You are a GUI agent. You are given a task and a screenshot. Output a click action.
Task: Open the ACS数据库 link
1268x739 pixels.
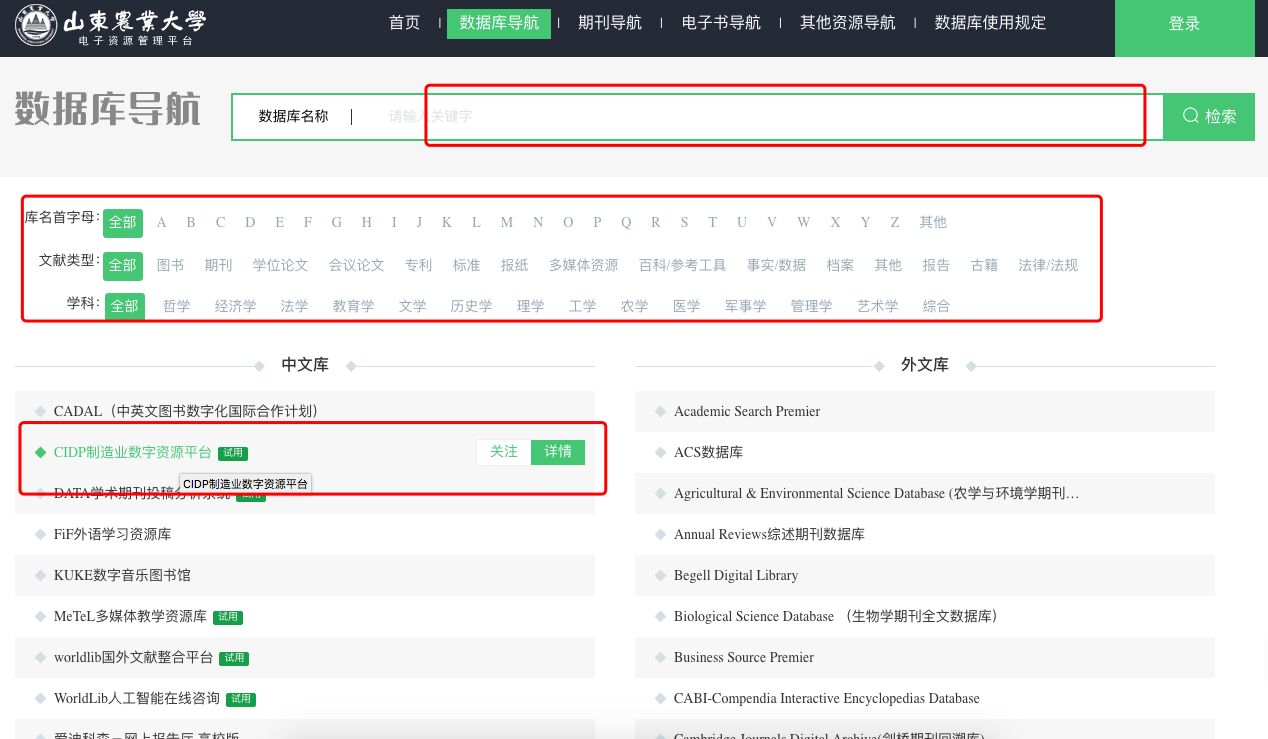tap(708, 453)
